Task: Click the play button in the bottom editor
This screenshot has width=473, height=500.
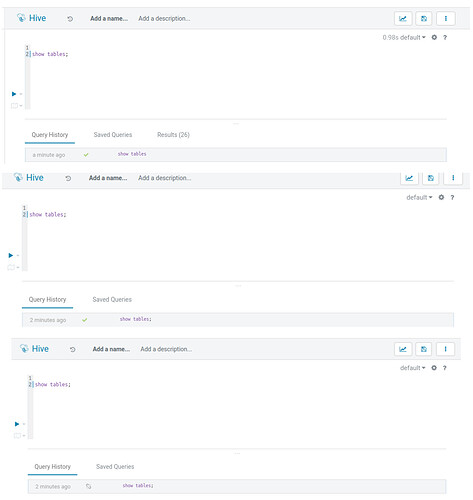Action: coord(17,424)
